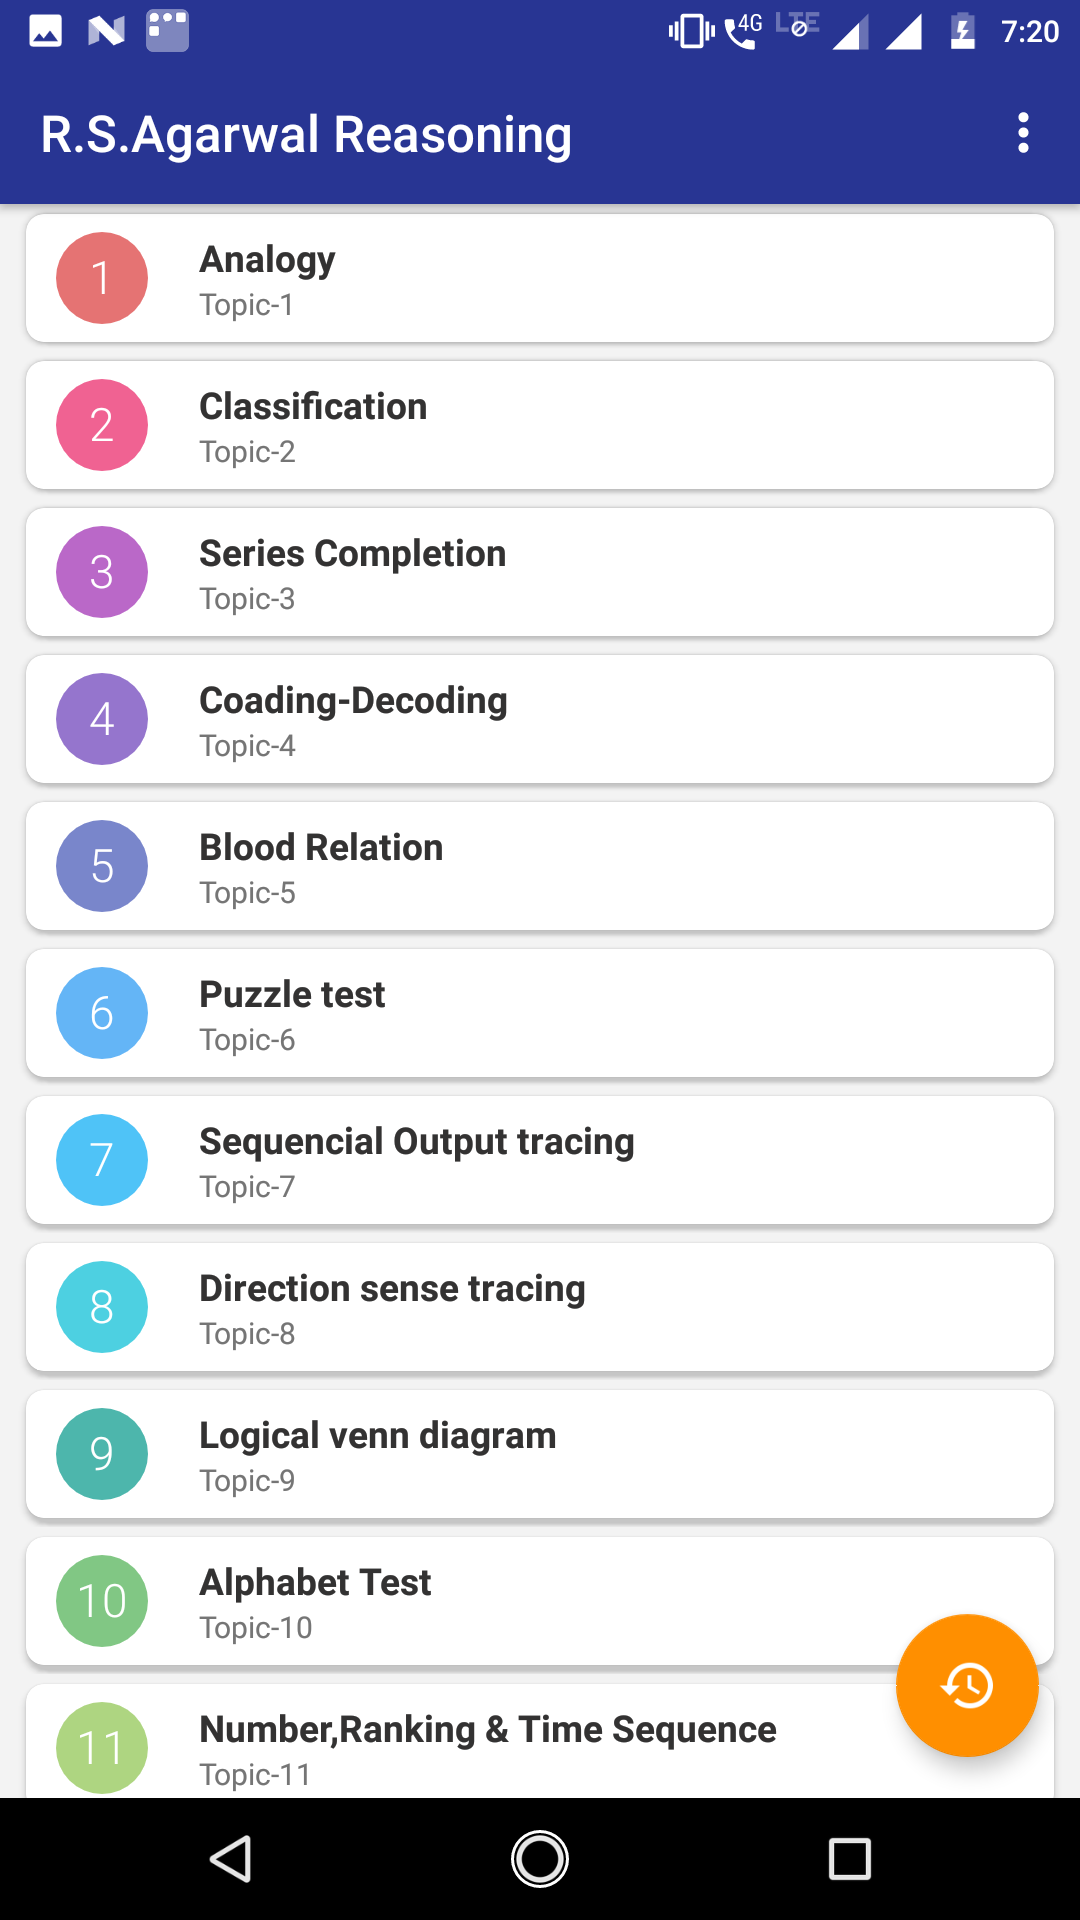Tap the teal number 9 circle icon
Viewport: 1080px width, 1920px height.
(102, 1454)
